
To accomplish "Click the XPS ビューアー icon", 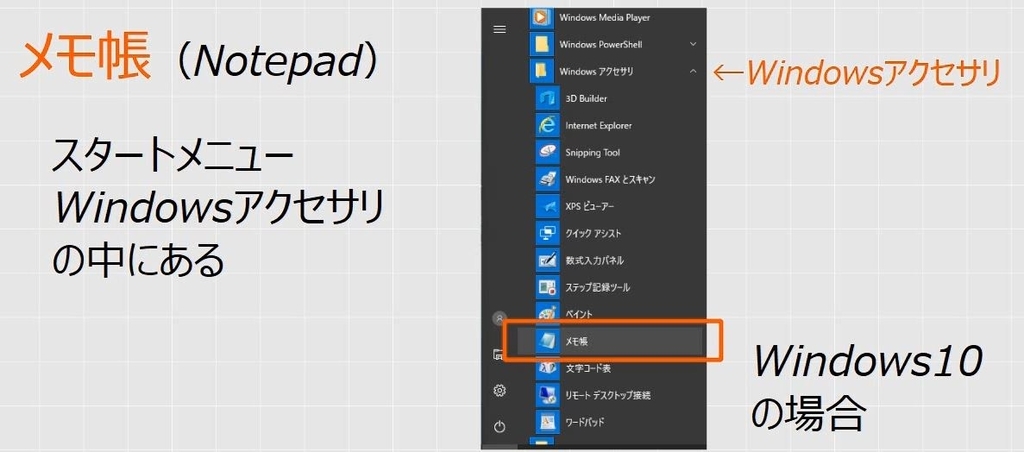I will point(546,206).
